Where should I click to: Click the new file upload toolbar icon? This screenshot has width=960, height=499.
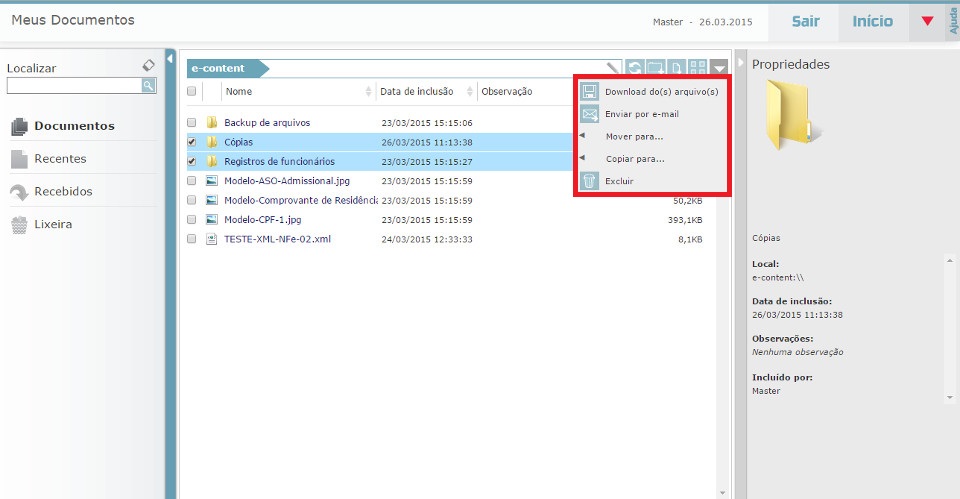point(677,69)
